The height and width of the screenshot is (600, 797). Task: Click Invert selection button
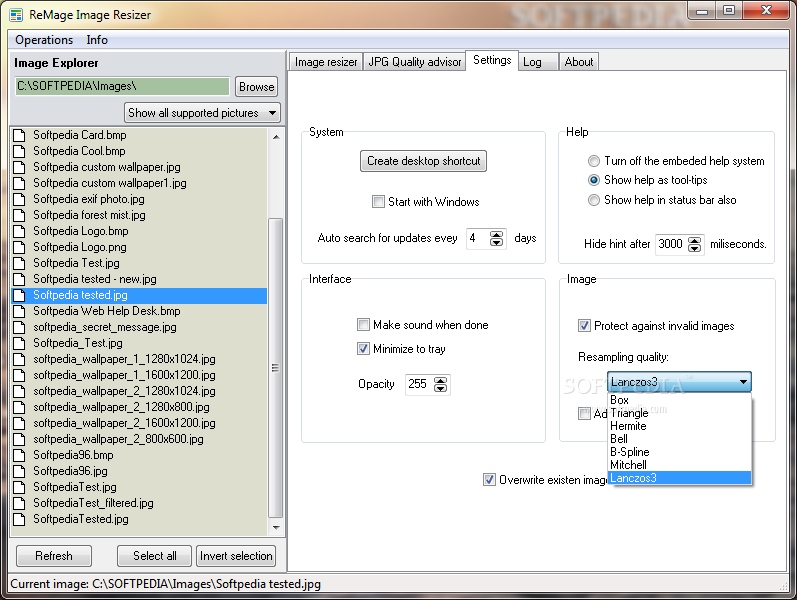point(236,556)
